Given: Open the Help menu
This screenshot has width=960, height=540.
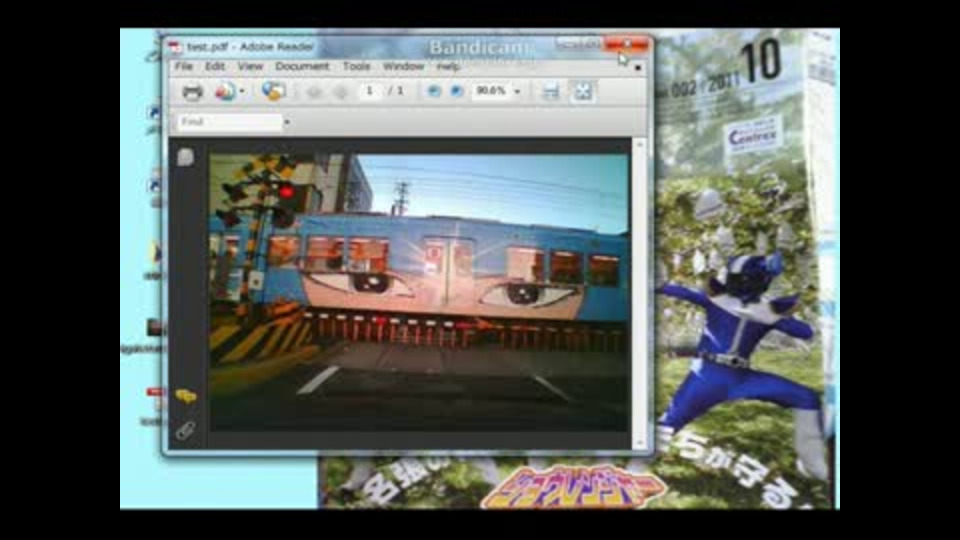Looking at the screenshot, I should pyautogui.click(x=448, y=66).
